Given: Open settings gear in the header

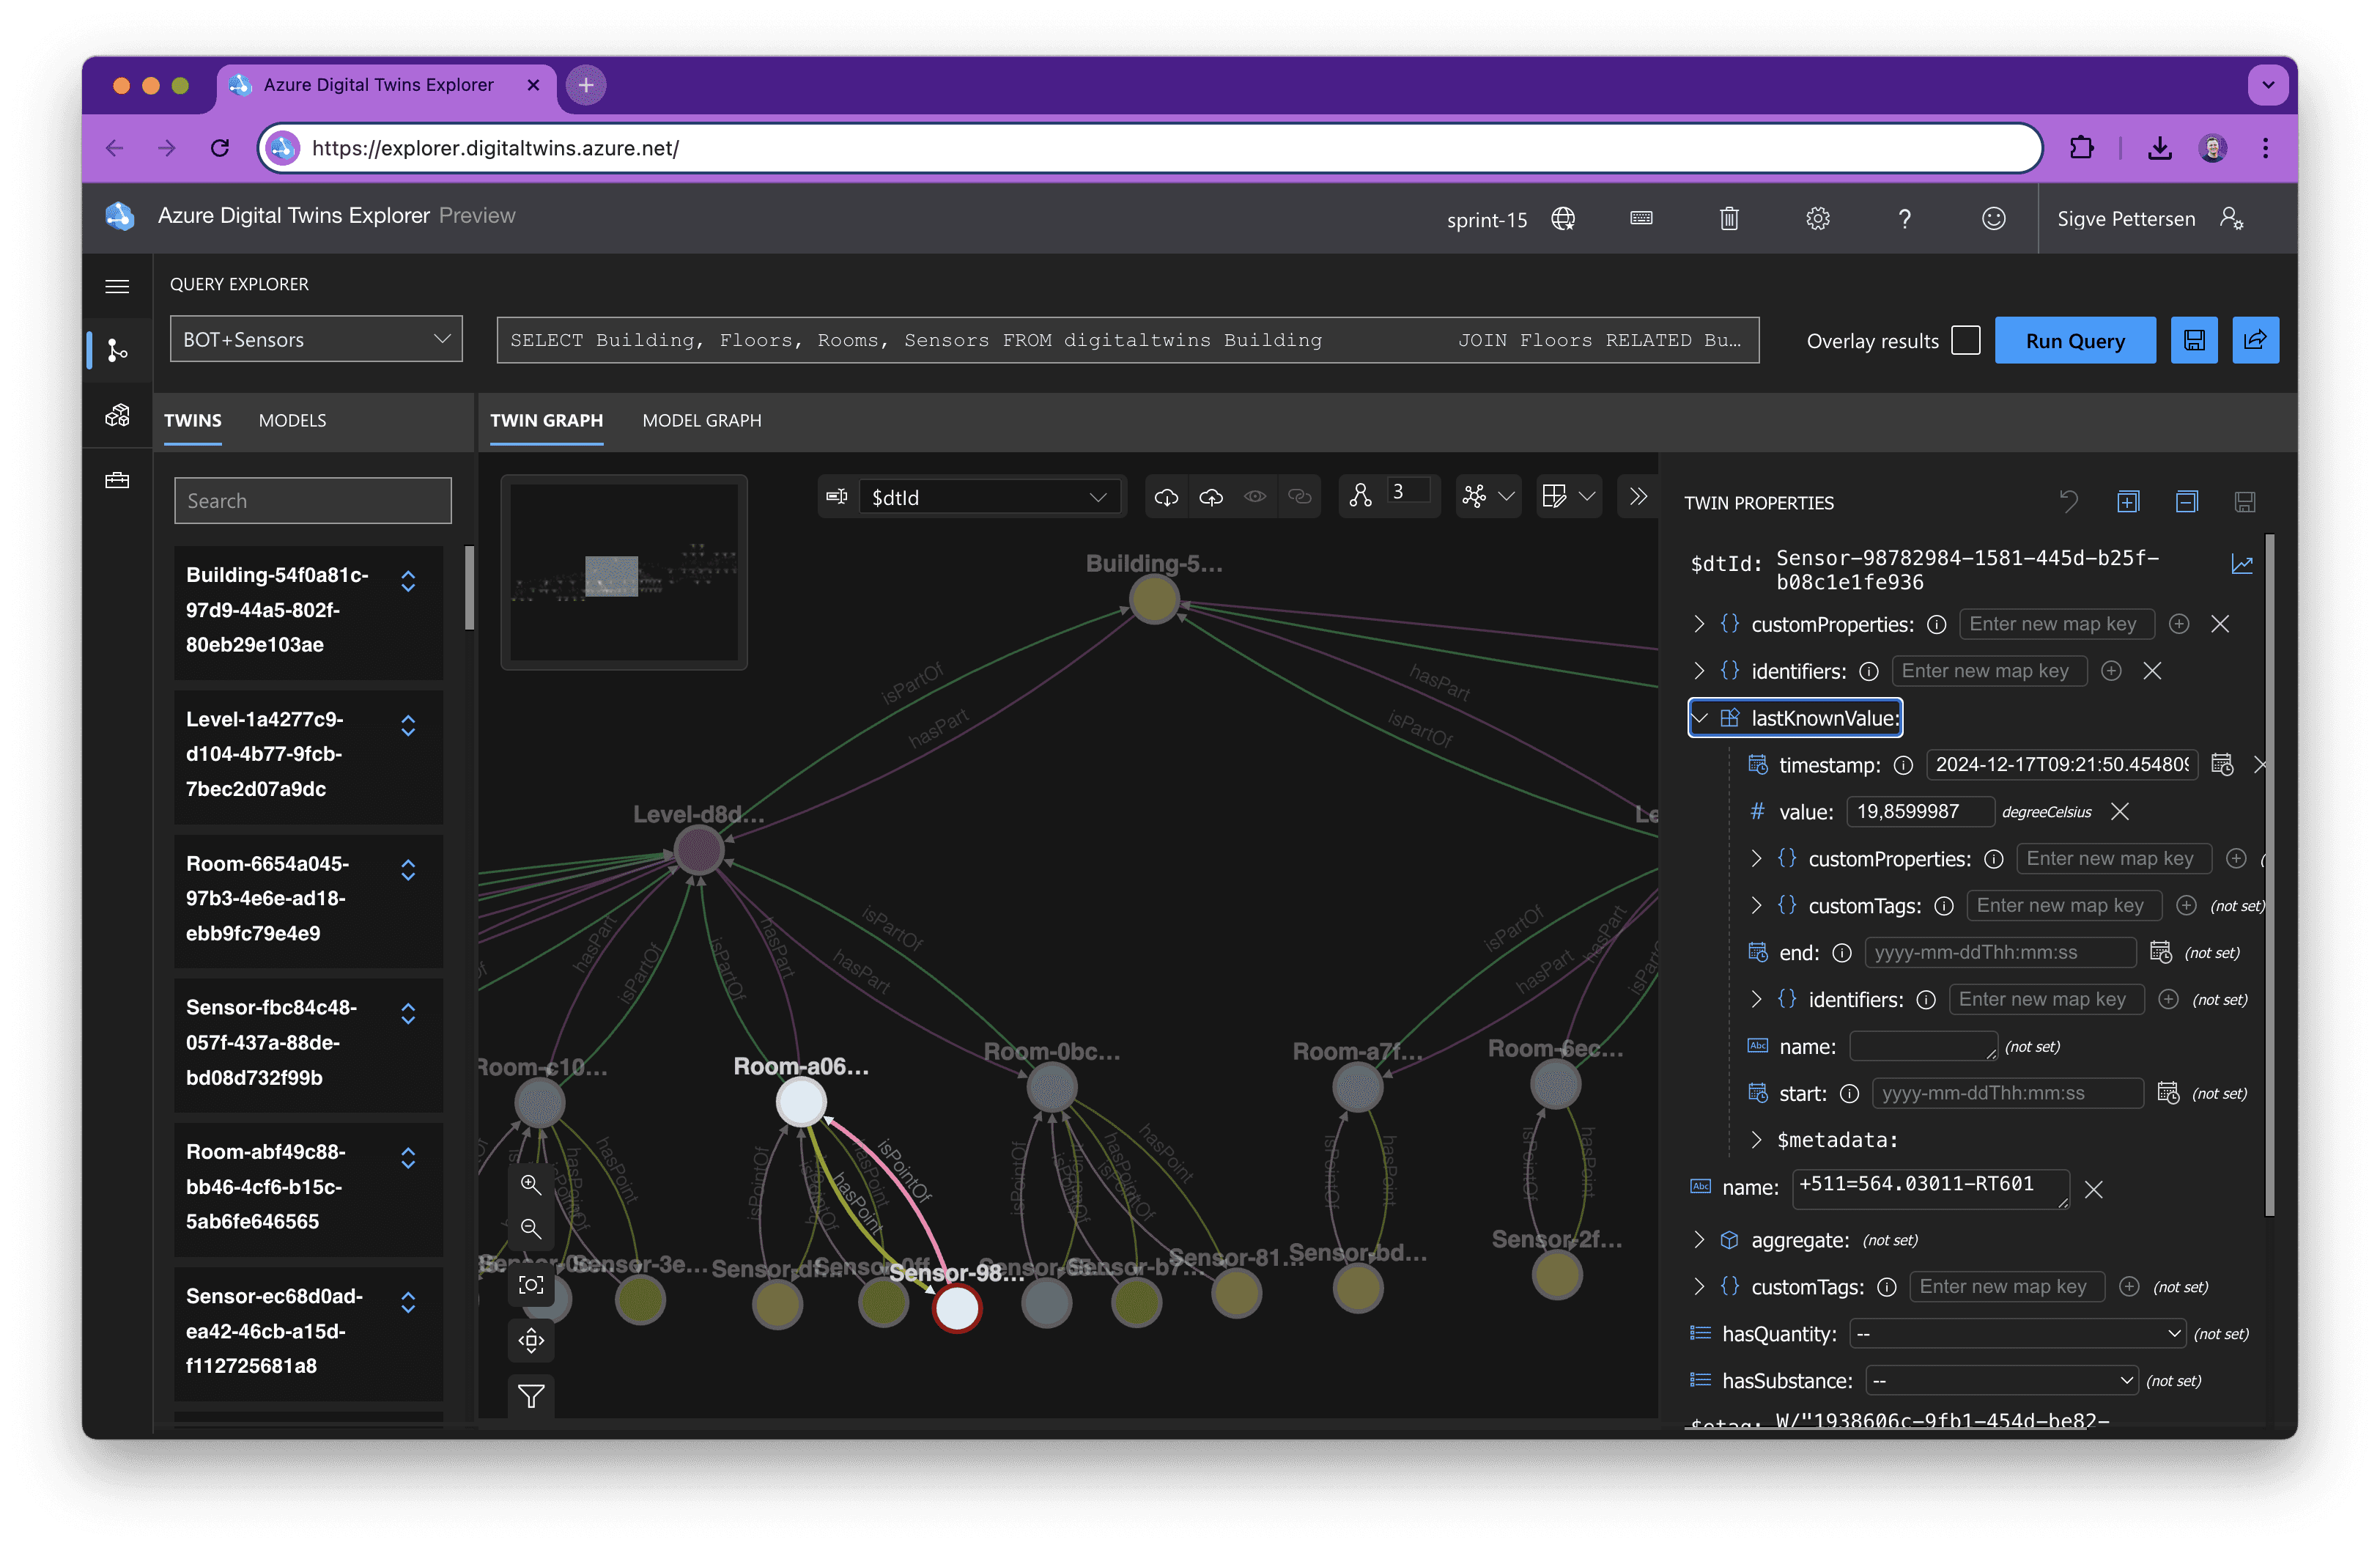Looking at the screenshot, I should 1817,218.
